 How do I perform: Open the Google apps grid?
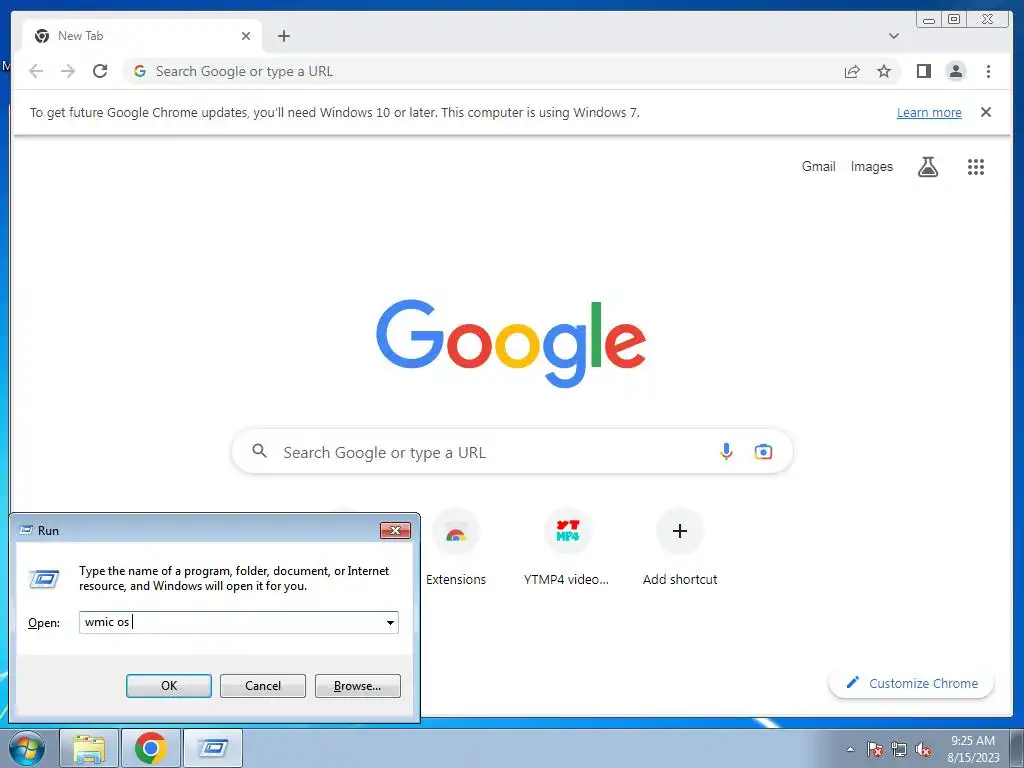click(x=976, y=167)
